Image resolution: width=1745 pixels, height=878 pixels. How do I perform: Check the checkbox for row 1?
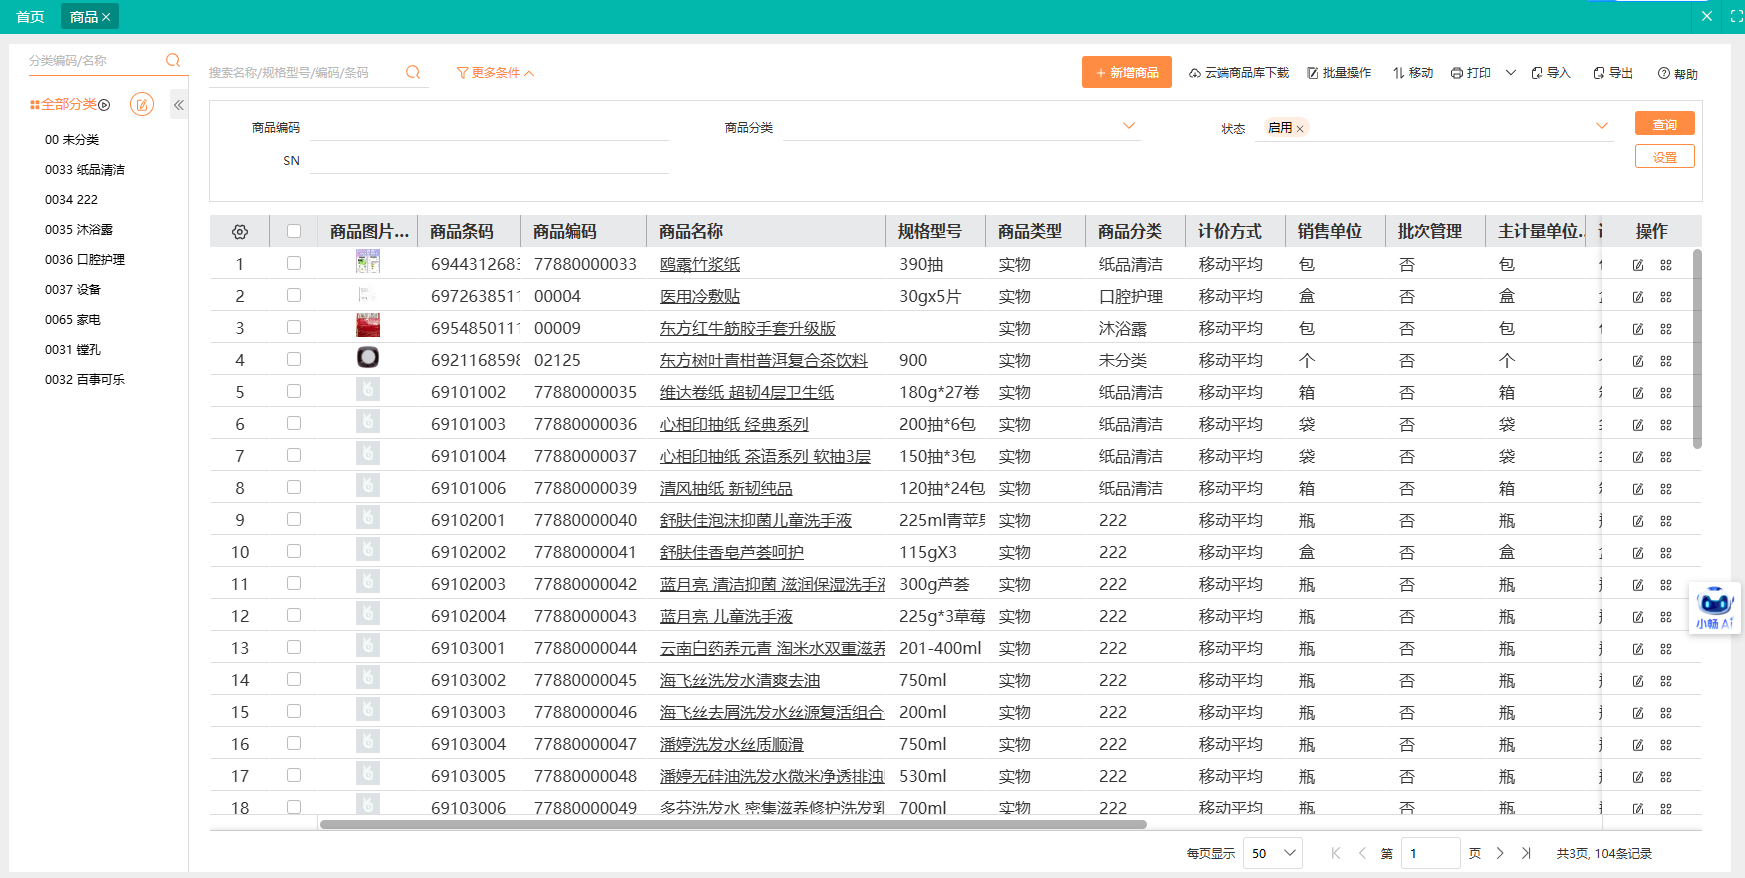294,263
